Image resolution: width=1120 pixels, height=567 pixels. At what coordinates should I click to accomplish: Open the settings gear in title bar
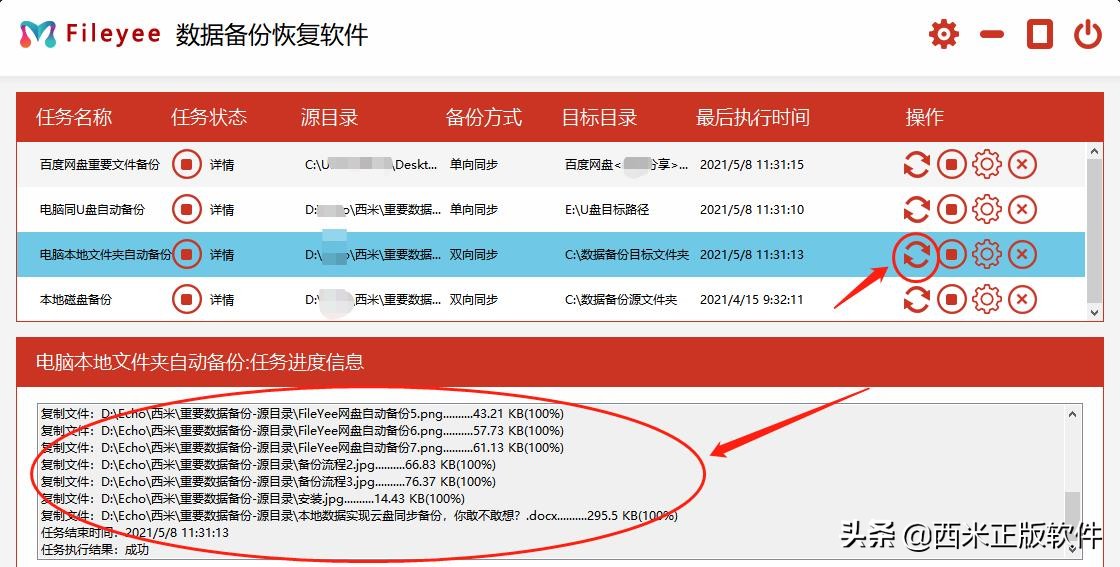coord(944,34)
